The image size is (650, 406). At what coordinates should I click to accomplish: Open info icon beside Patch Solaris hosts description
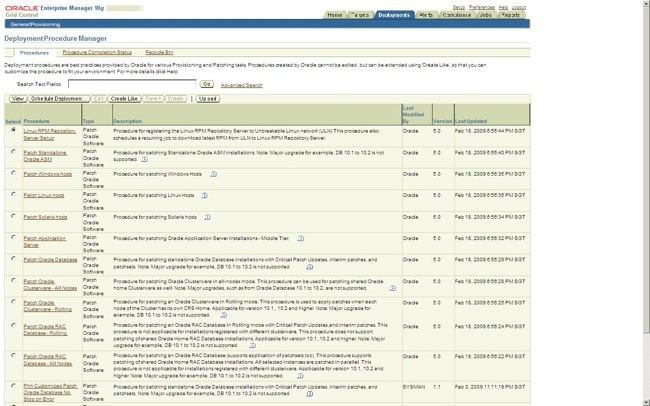[x=207, y=217]
